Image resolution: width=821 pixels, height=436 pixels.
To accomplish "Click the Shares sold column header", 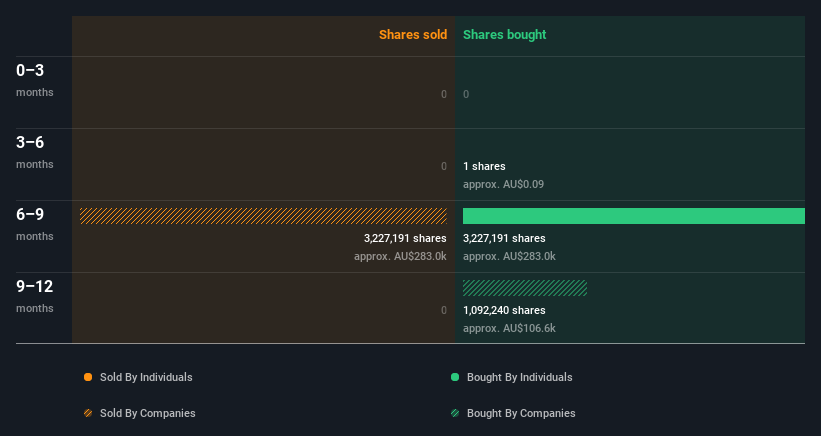I will coord(413,35).
